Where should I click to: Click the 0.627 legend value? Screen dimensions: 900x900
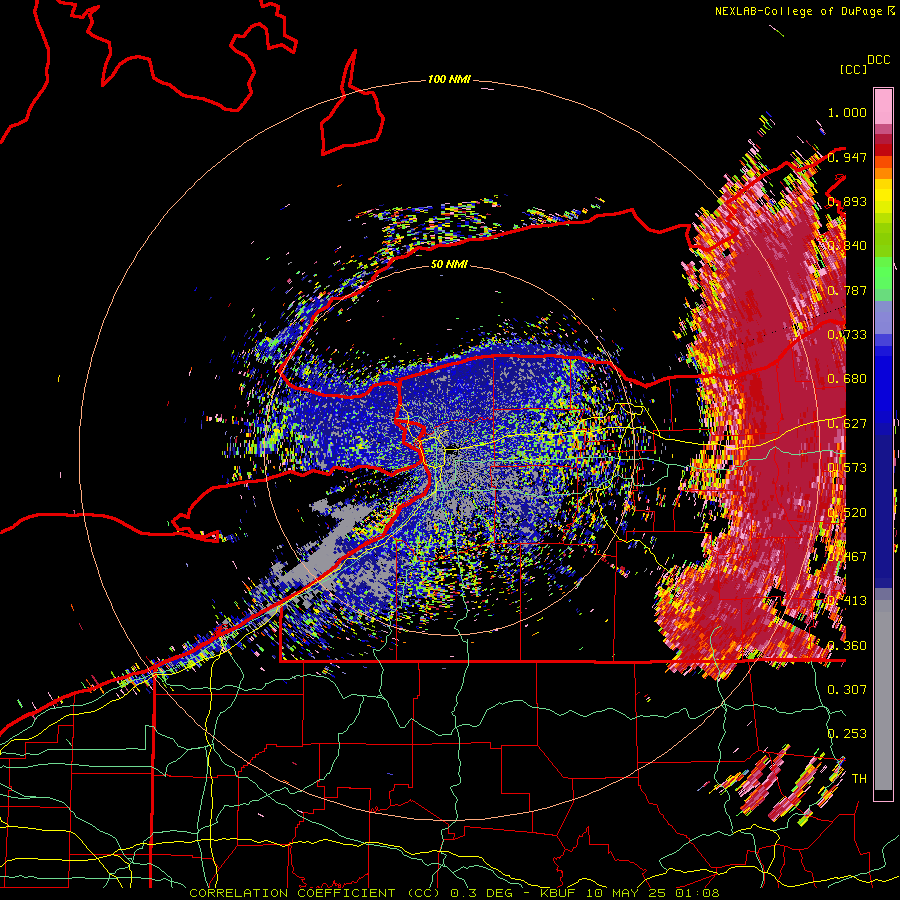(x=847, y=424)
